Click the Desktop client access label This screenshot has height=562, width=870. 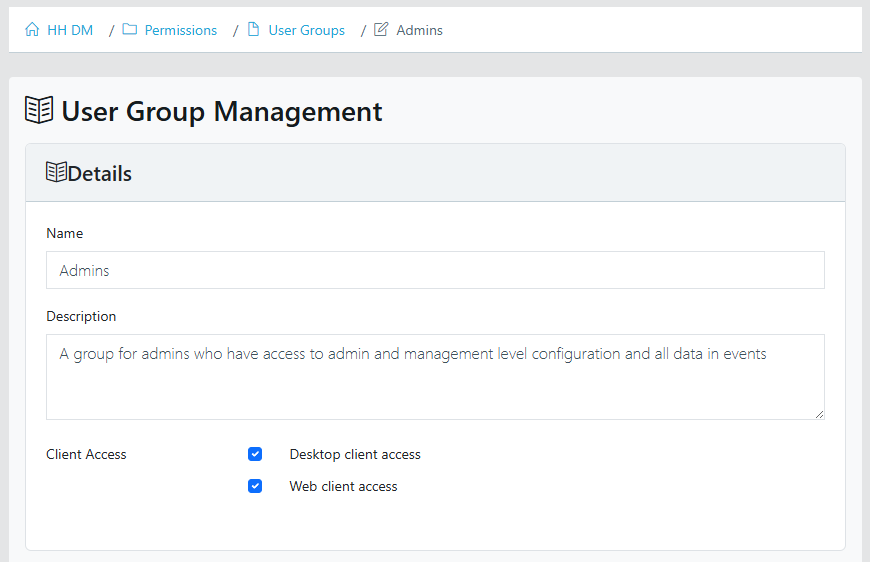coord(355,454)
